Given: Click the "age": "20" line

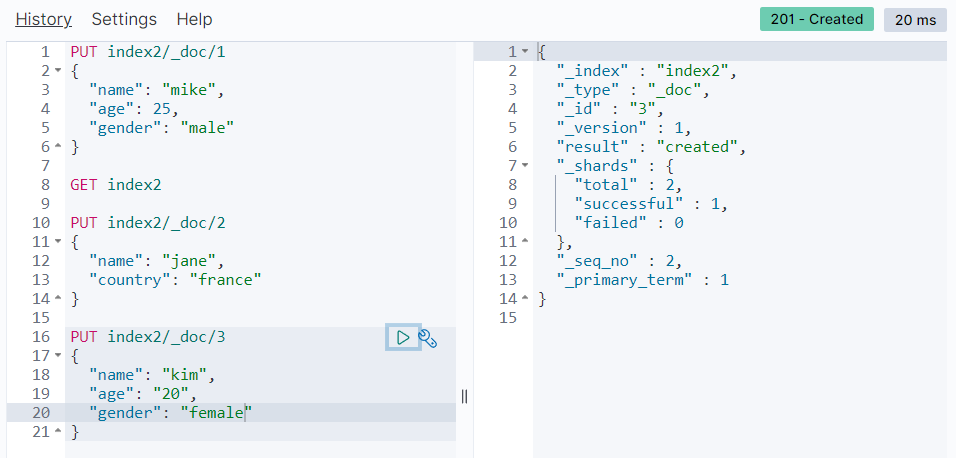Looking at the screenshot, I should coord(143,394).
